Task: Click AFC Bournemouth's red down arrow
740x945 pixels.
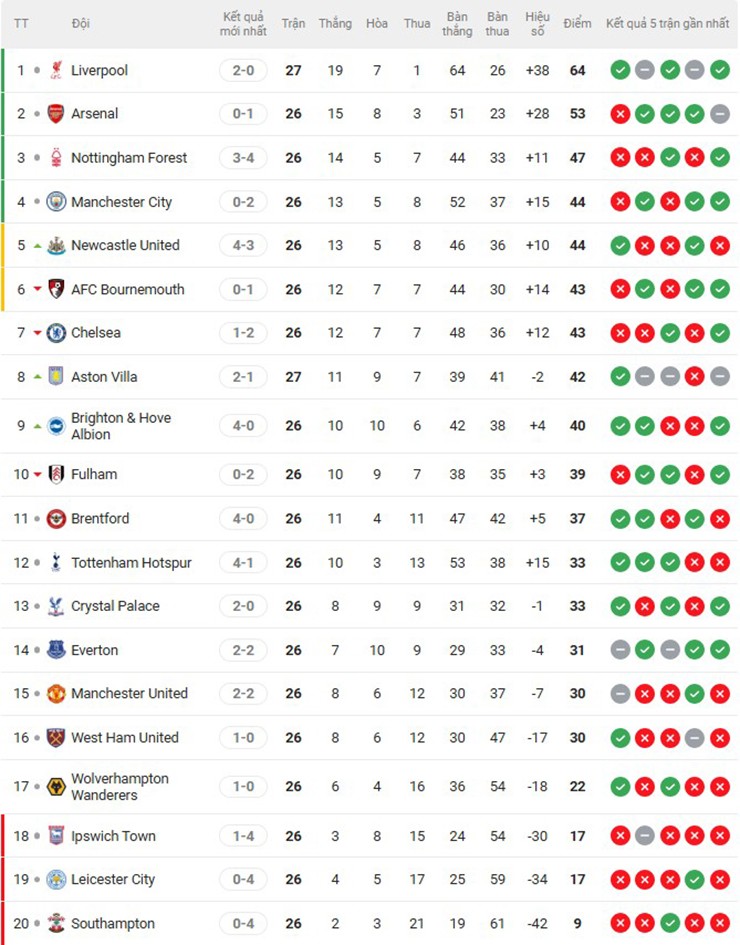Action: [37, 289]
